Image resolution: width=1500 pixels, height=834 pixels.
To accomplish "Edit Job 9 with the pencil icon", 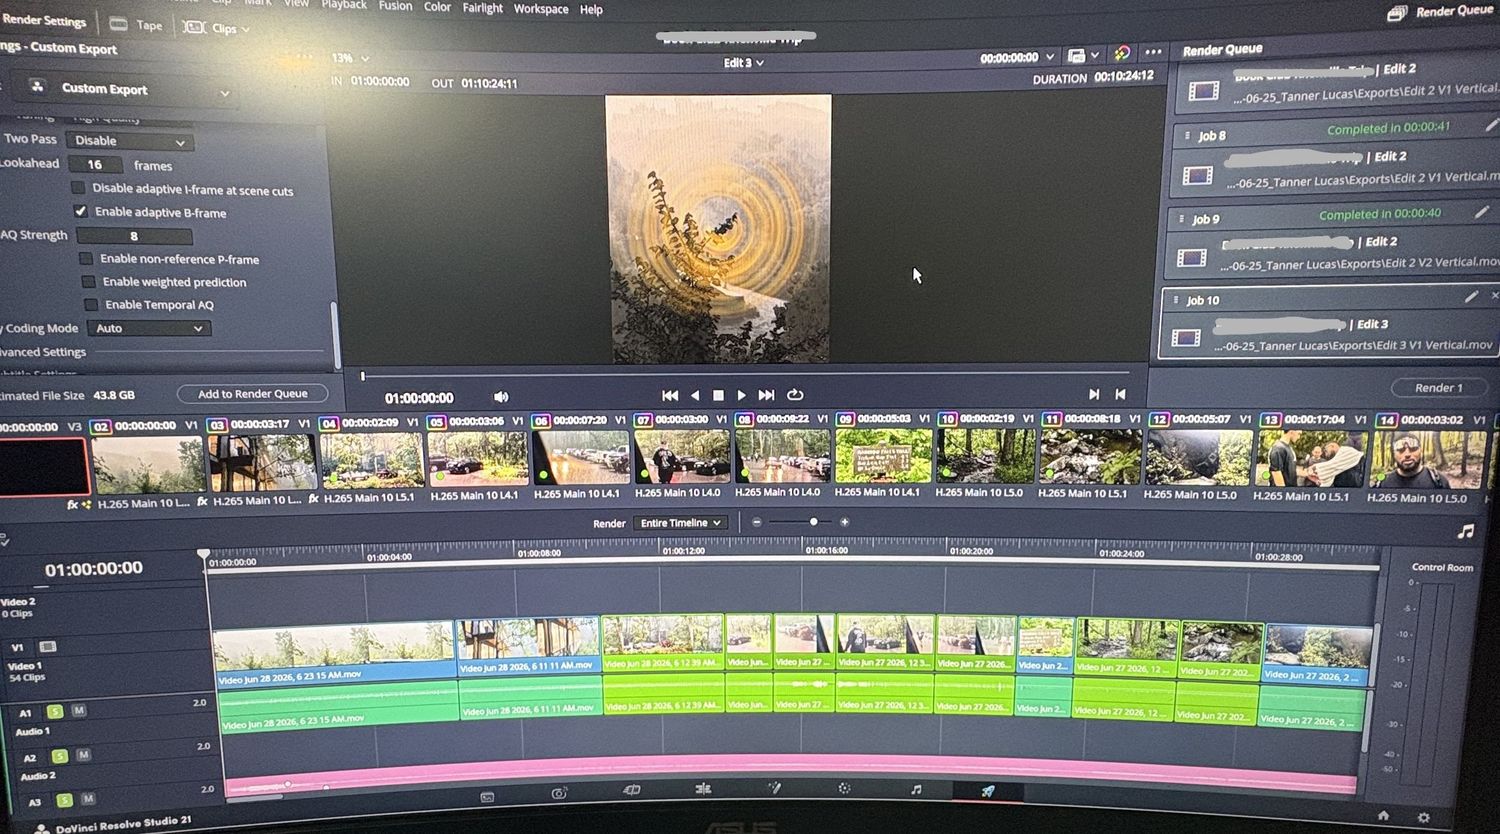I will point(1481,212).
